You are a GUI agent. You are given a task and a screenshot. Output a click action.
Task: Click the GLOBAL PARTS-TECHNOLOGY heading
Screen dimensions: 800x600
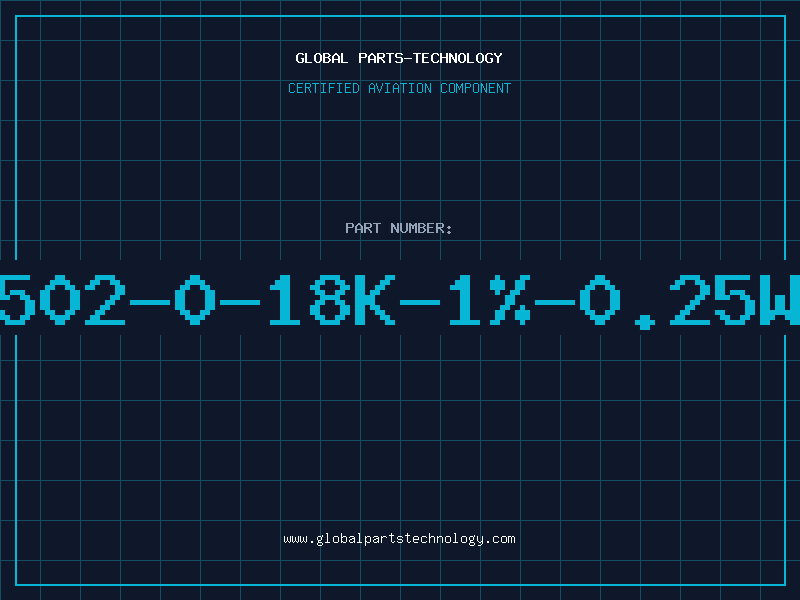tap(399, 58)
